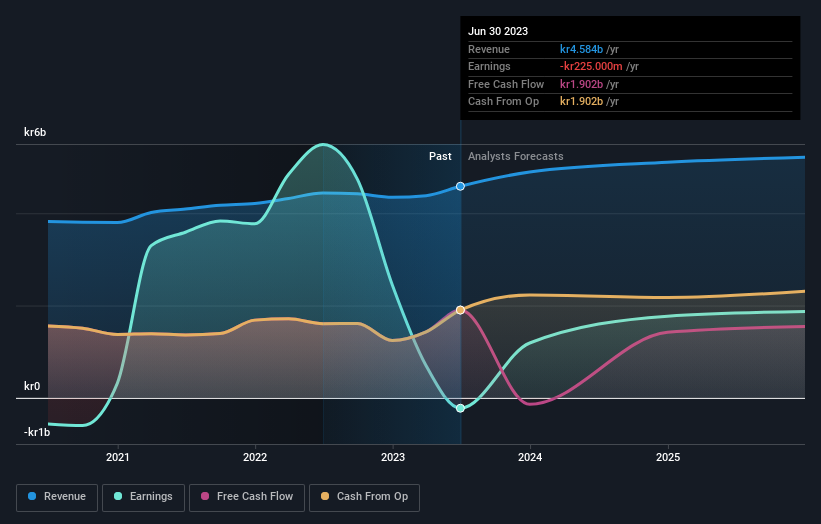This screenshot has width=821, height=524.
Task: Select the Earnings data point marker below zero
Action: click(x=460, y=408)
